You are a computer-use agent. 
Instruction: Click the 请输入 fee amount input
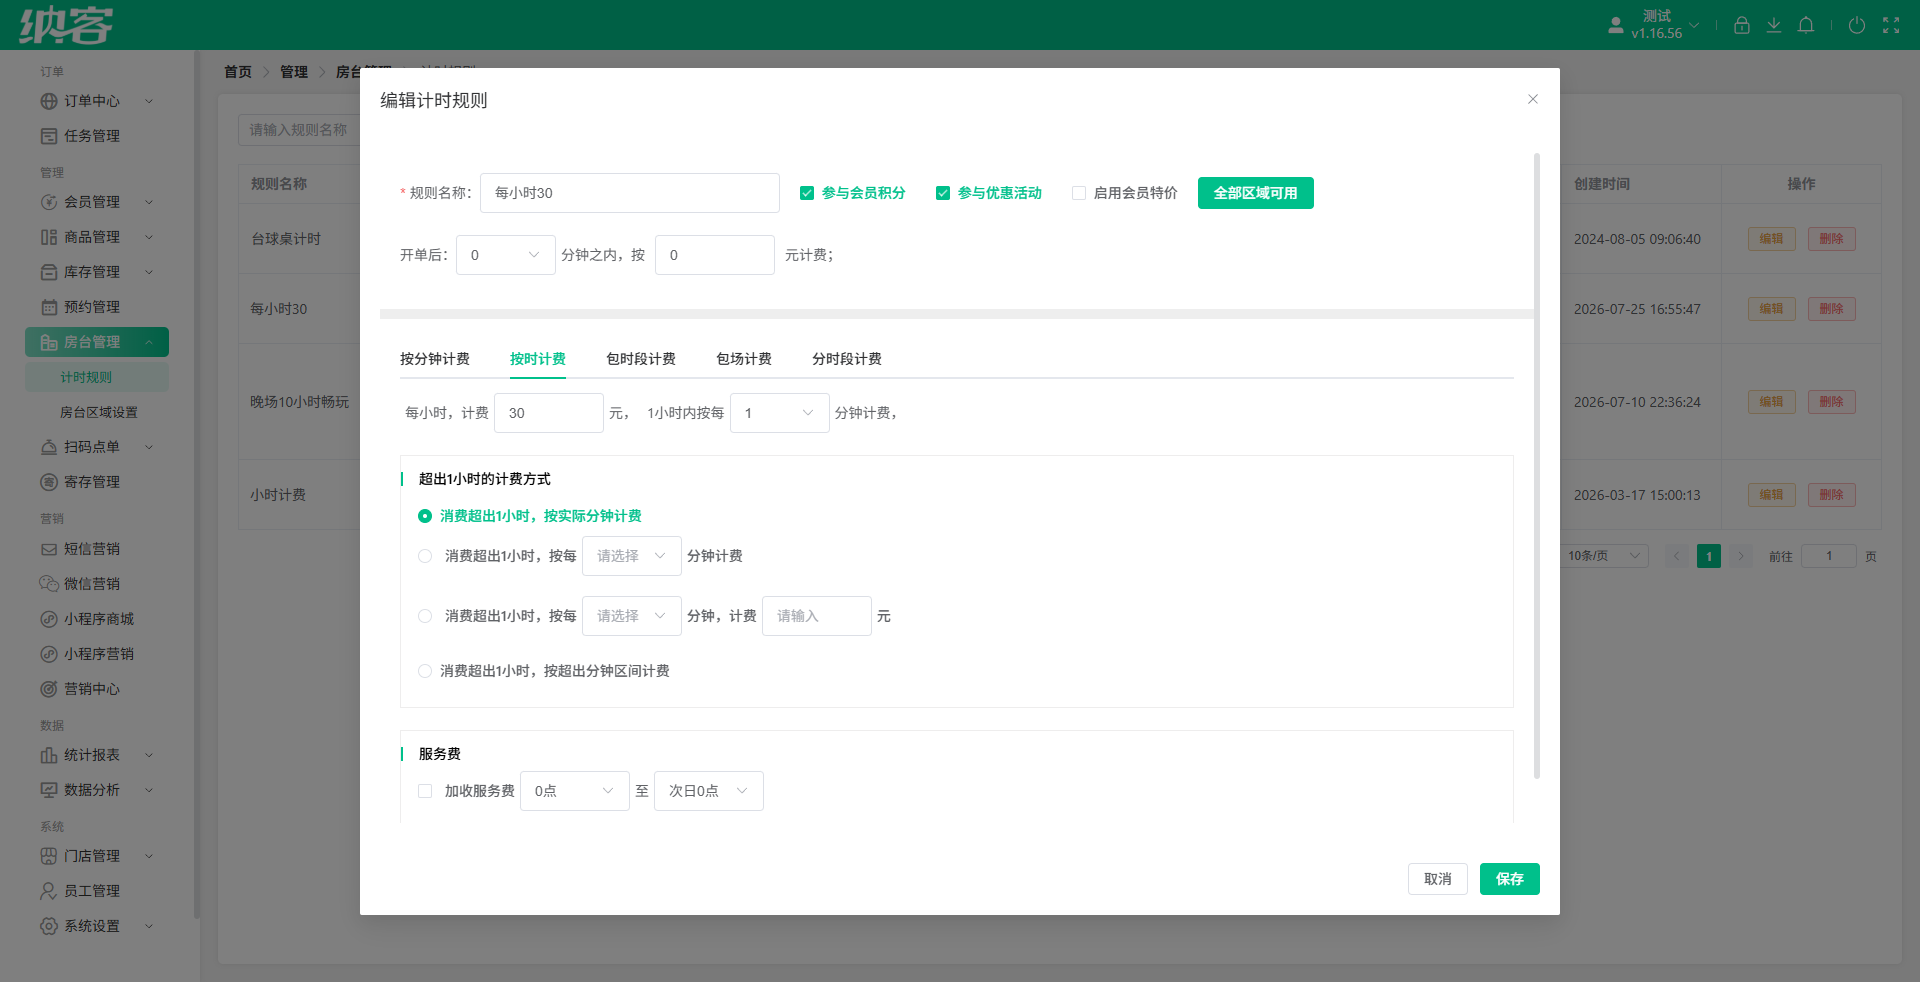(817, 616)
